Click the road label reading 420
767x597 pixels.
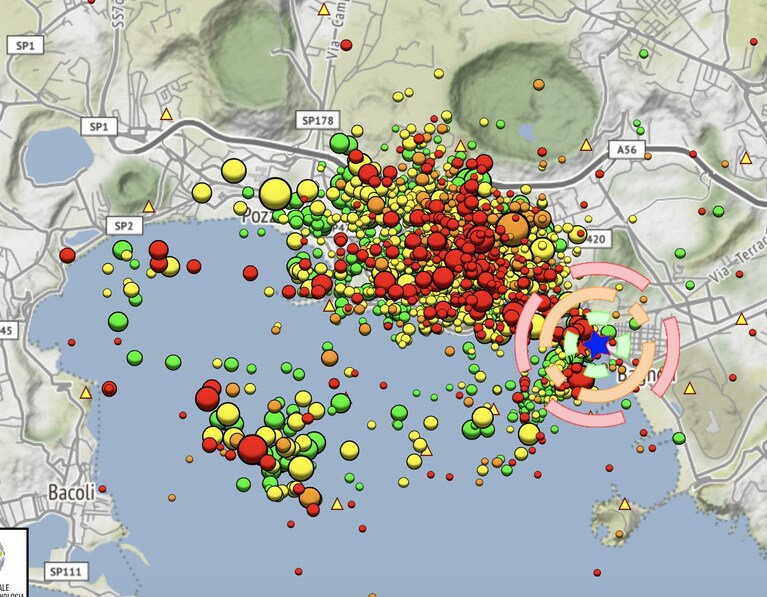(x=595, y=239)
